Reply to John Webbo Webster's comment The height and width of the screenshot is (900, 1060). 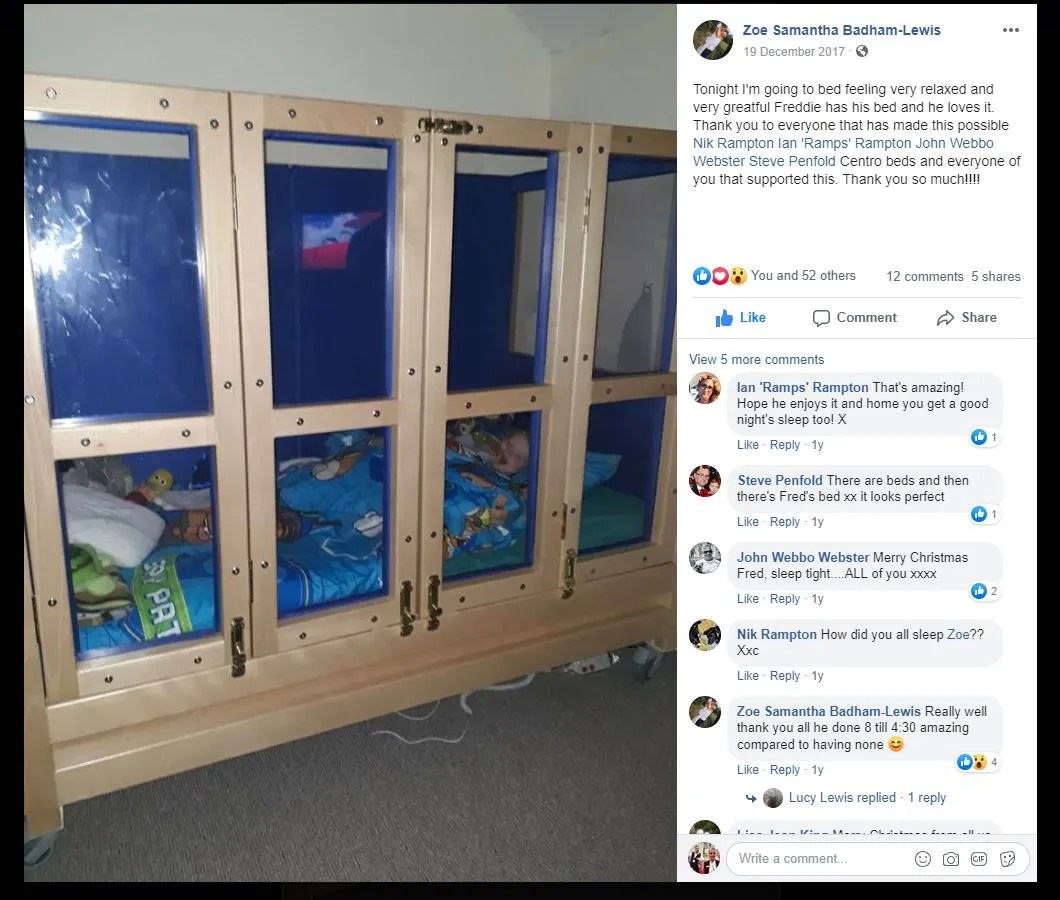pos(785,599)
